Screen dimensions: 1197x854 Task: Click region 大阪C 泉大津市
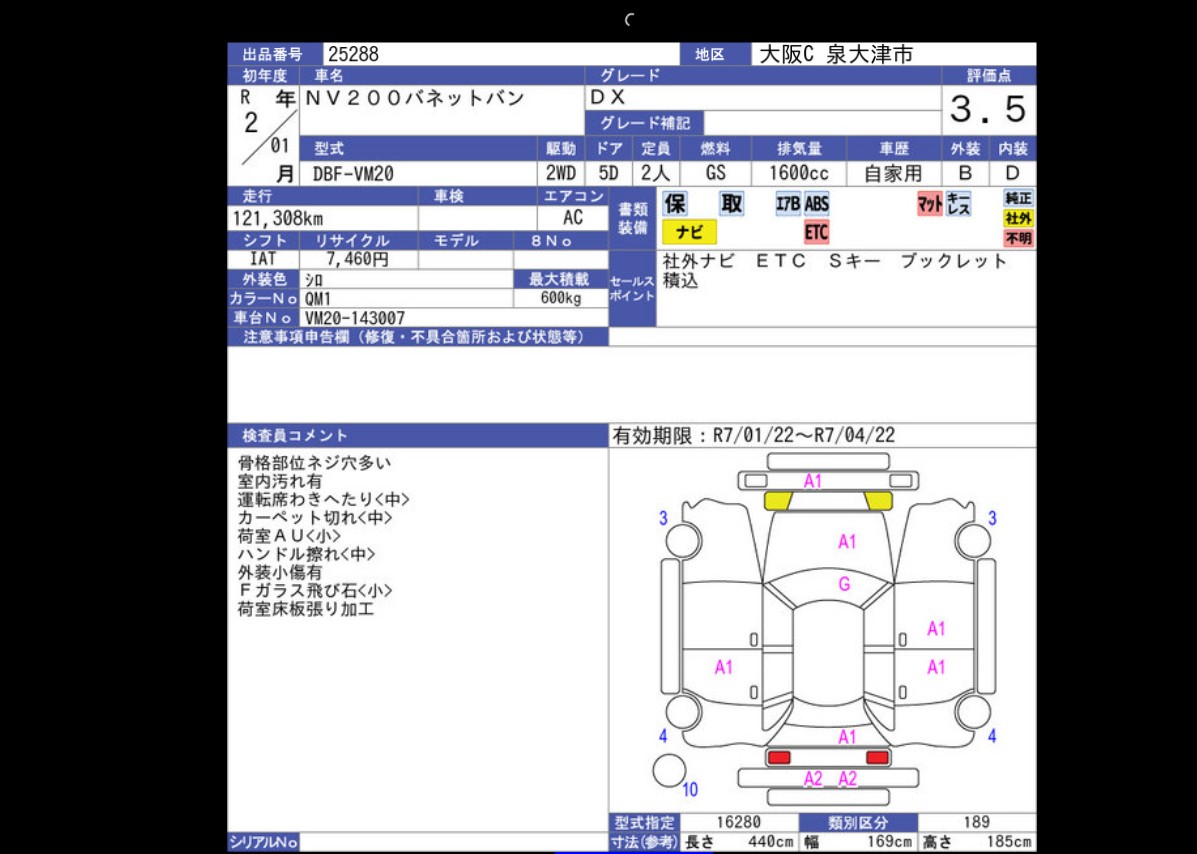coord(836,54)
